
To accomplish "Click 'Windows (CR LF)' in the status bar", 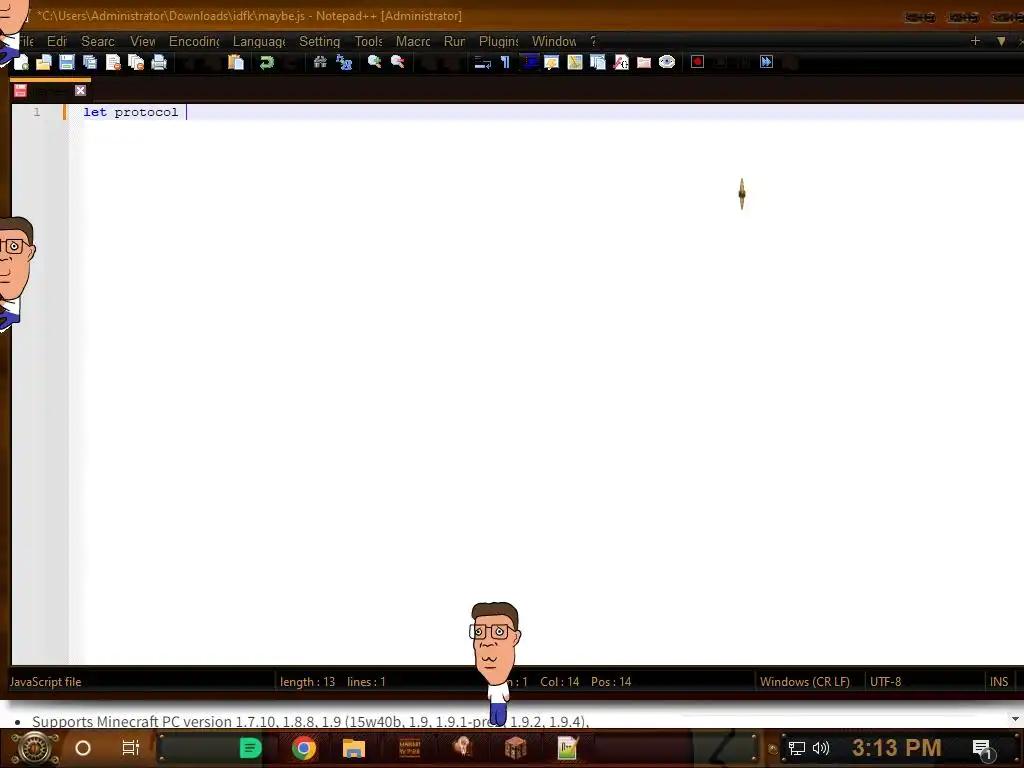I will click(x=805, y=682).
